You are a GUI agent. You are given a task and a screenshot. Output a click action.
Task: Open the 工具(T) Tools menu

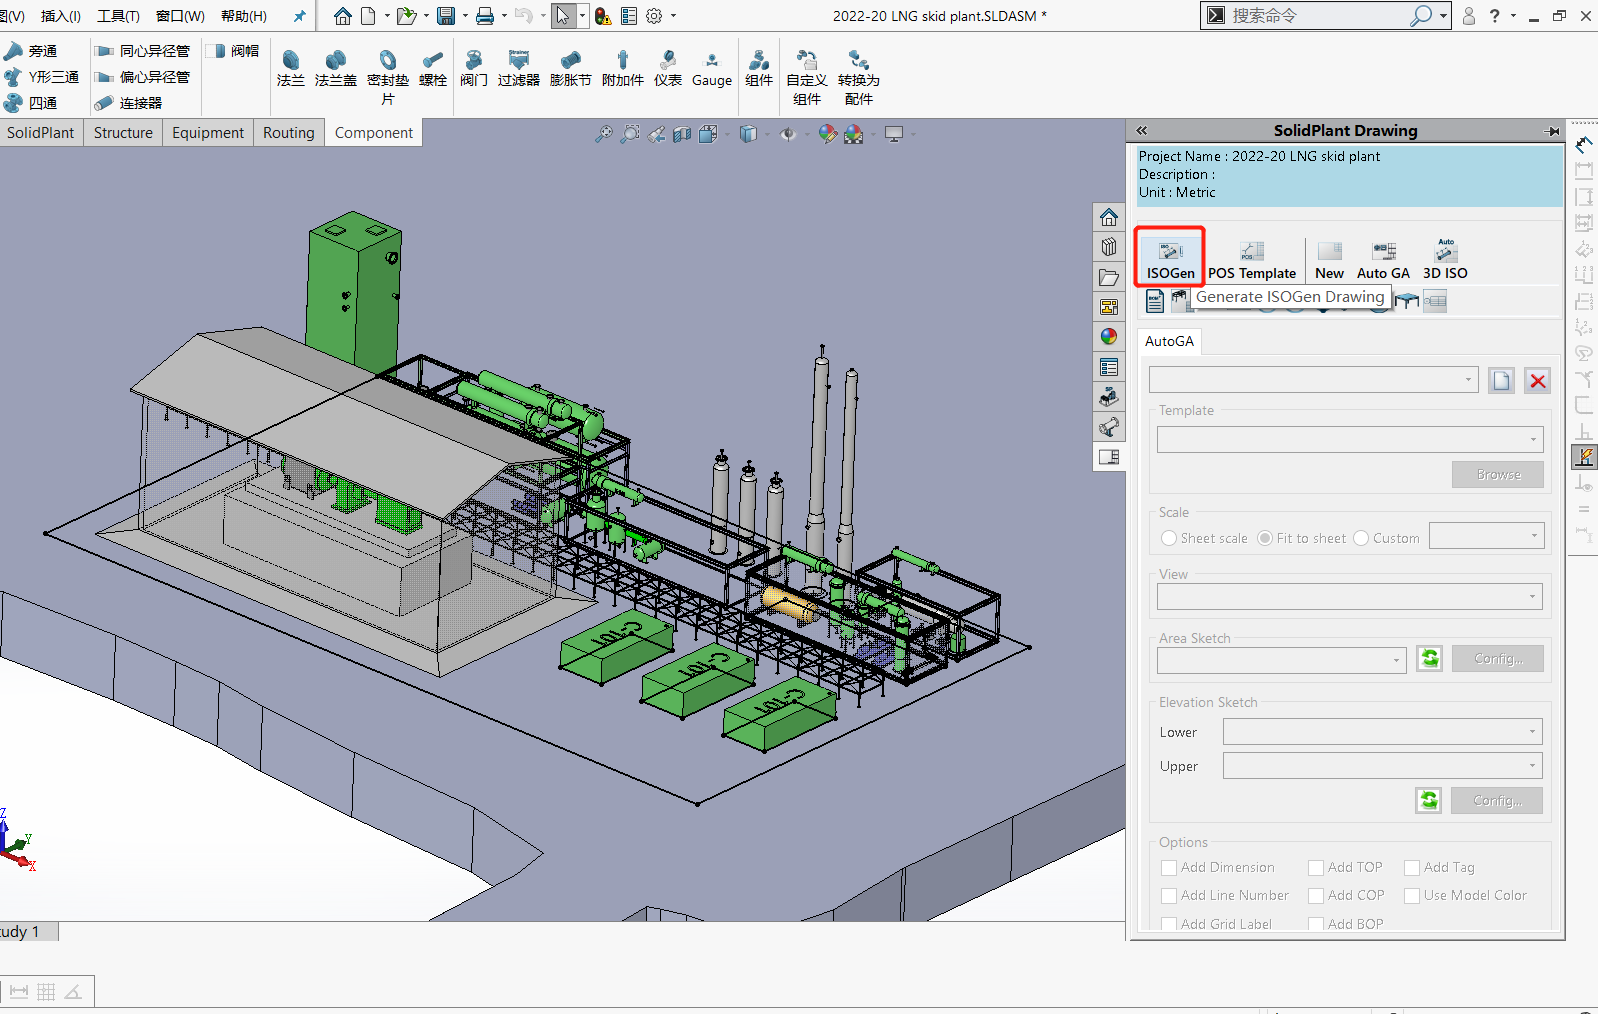click(x=118, y=16)
